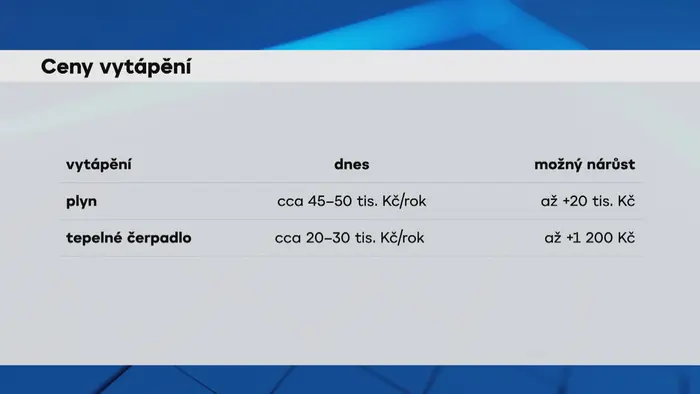The height and width of the screenshot is (394, 700).
Task: Click the number '45–50' in the plyn row
Action: (330, 201)
